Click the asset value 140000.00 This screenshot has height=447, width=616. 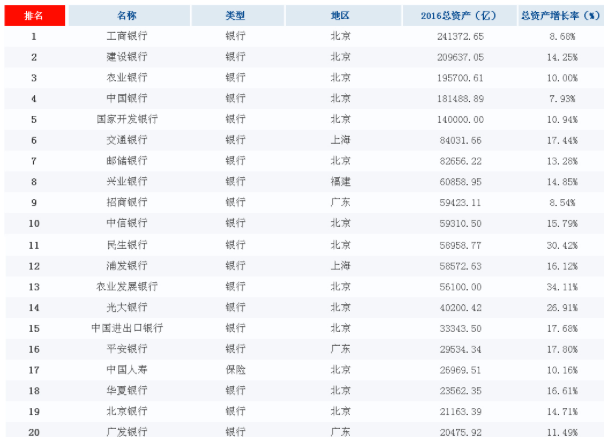(460, 120)
